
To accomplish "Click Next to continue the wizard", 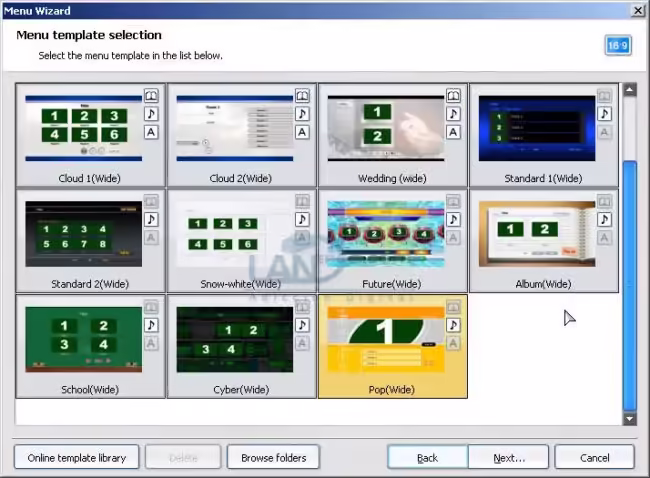I will 509,457.
